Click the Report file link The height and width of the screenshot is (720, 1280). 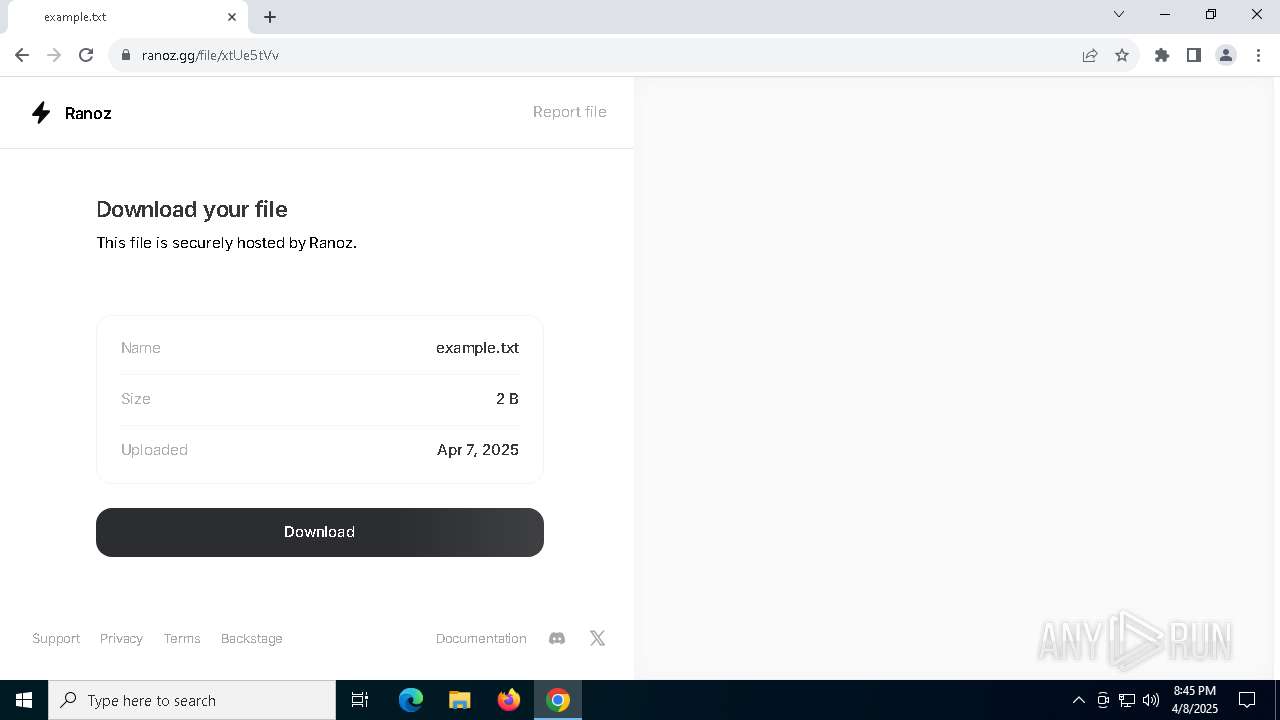pyautogui.click(x=570, y=112)
